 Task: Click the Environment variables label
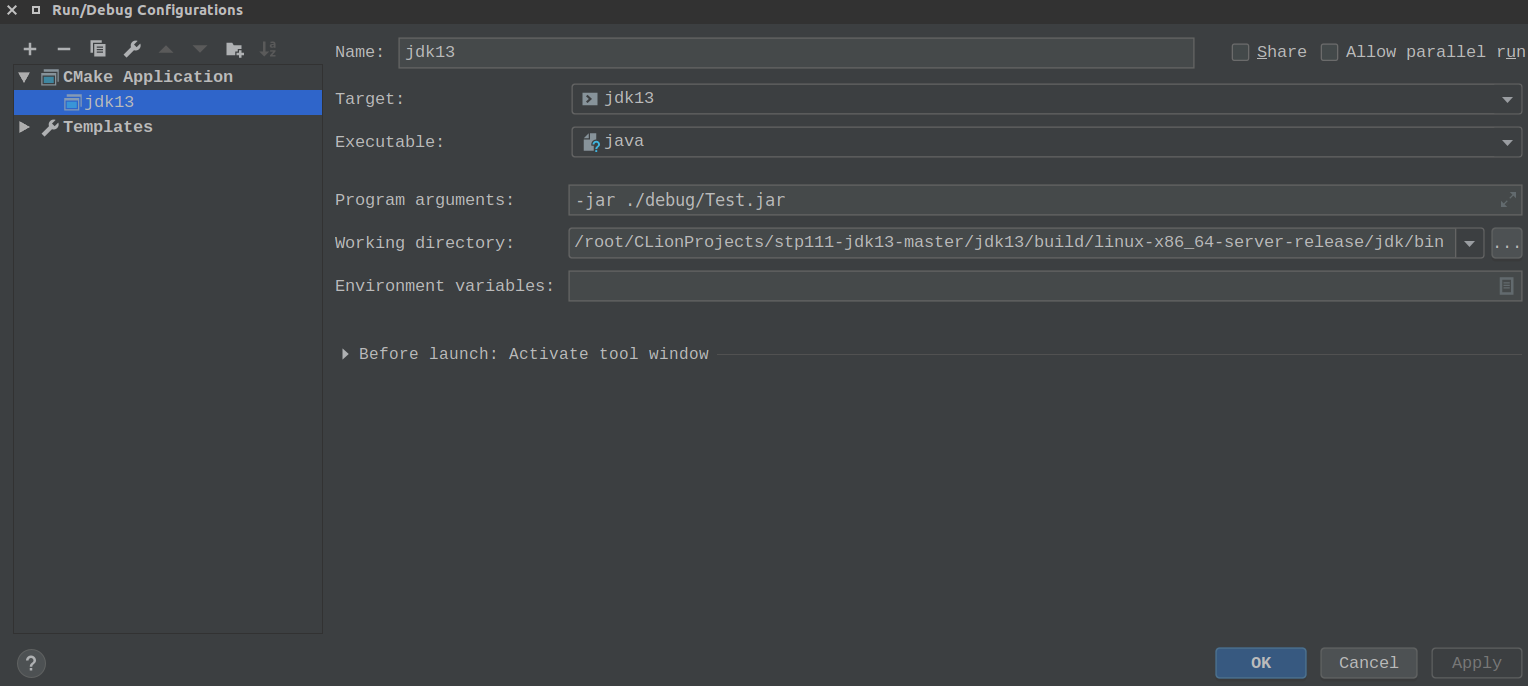click(445, 286)
